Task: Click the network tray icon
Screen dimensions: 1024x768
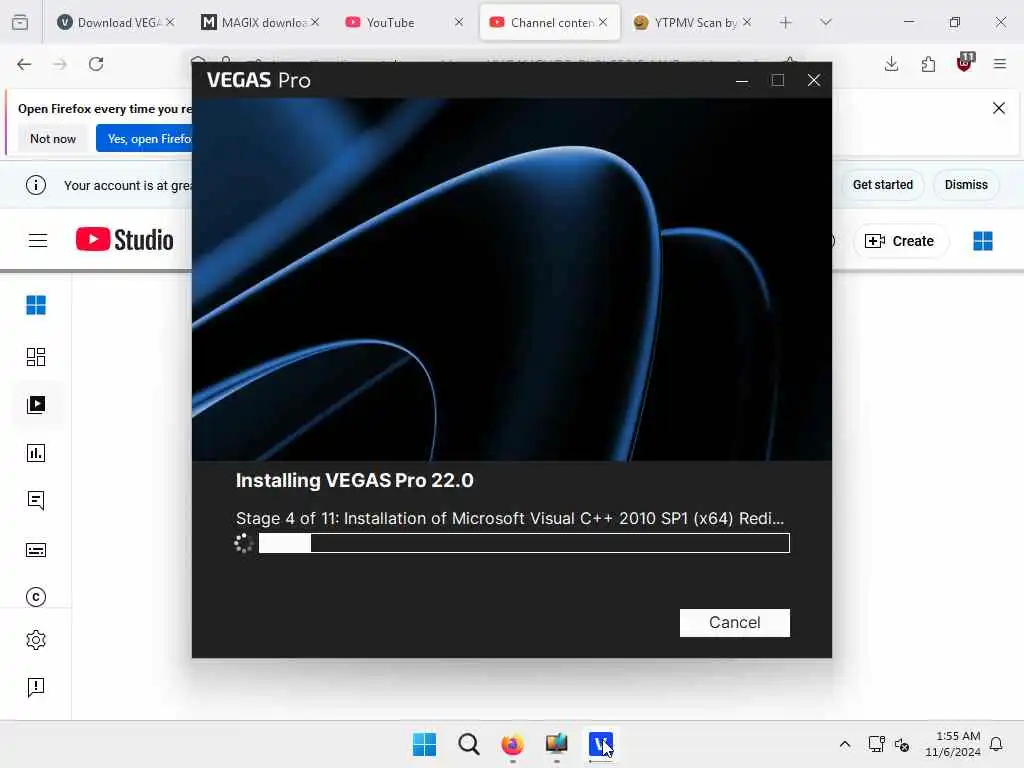Action: pos(876,744)
